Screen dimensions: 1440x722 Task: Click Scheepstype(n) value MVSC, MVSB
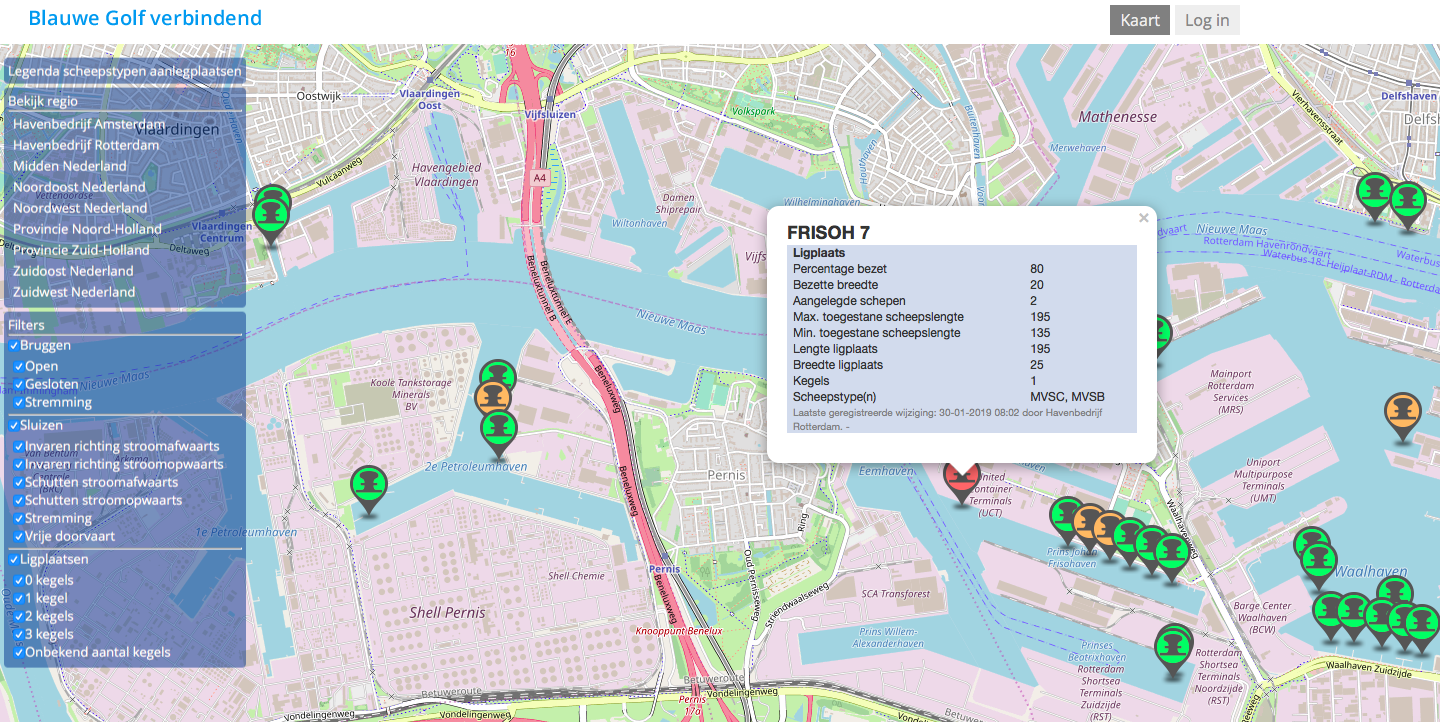tap(1067, 397)
